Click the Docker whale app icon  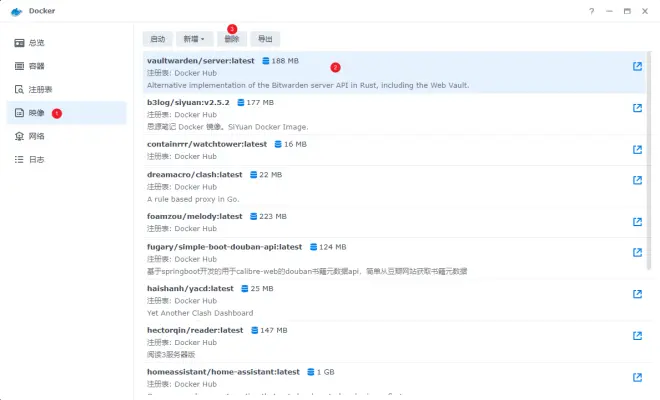[16, 11]
